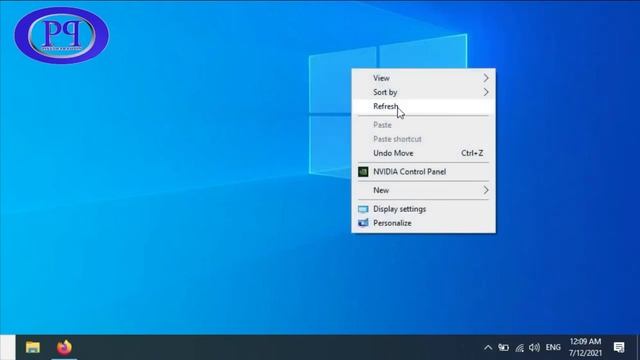Click the Show desktop strip
This screenshot has width=640, height=360.
tap(638, 347)
